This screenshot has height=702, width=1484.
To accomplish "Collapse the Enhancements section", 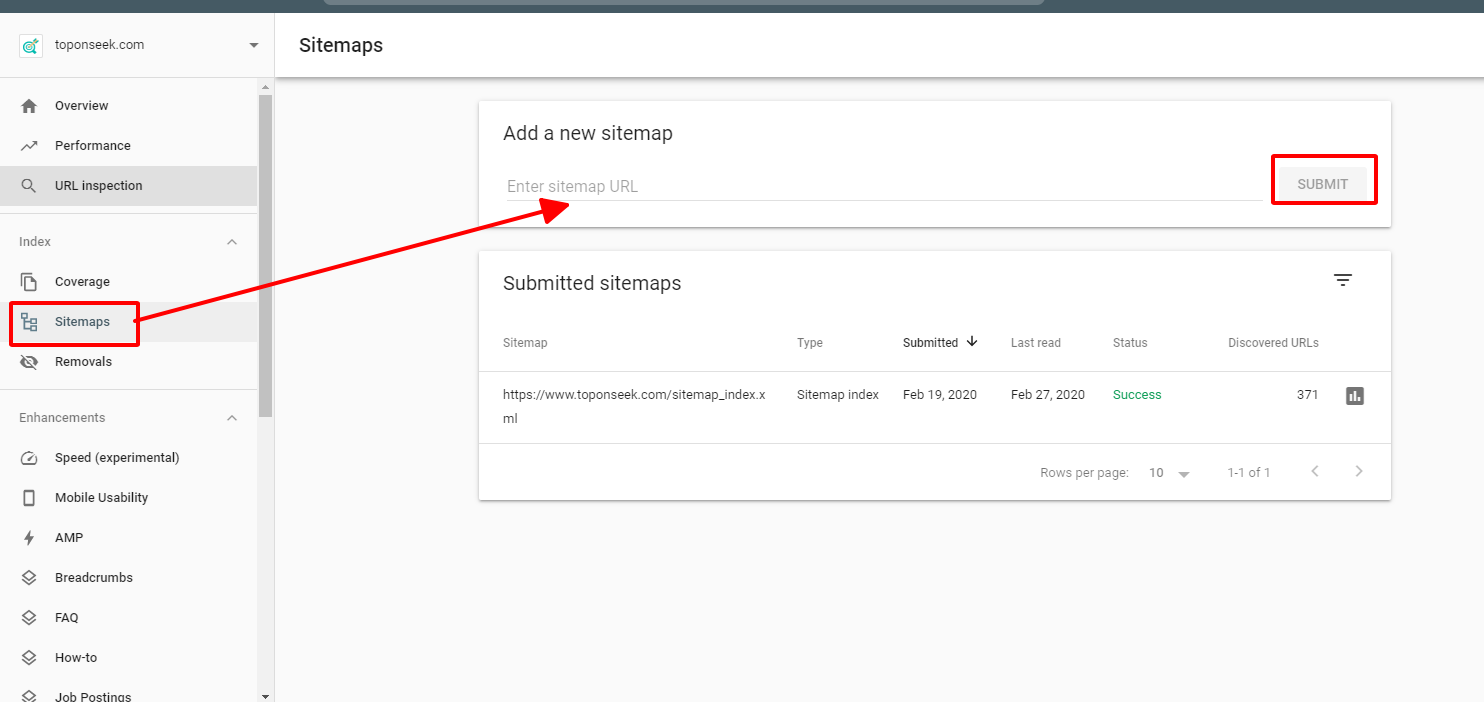I will (x=232, y=418).
